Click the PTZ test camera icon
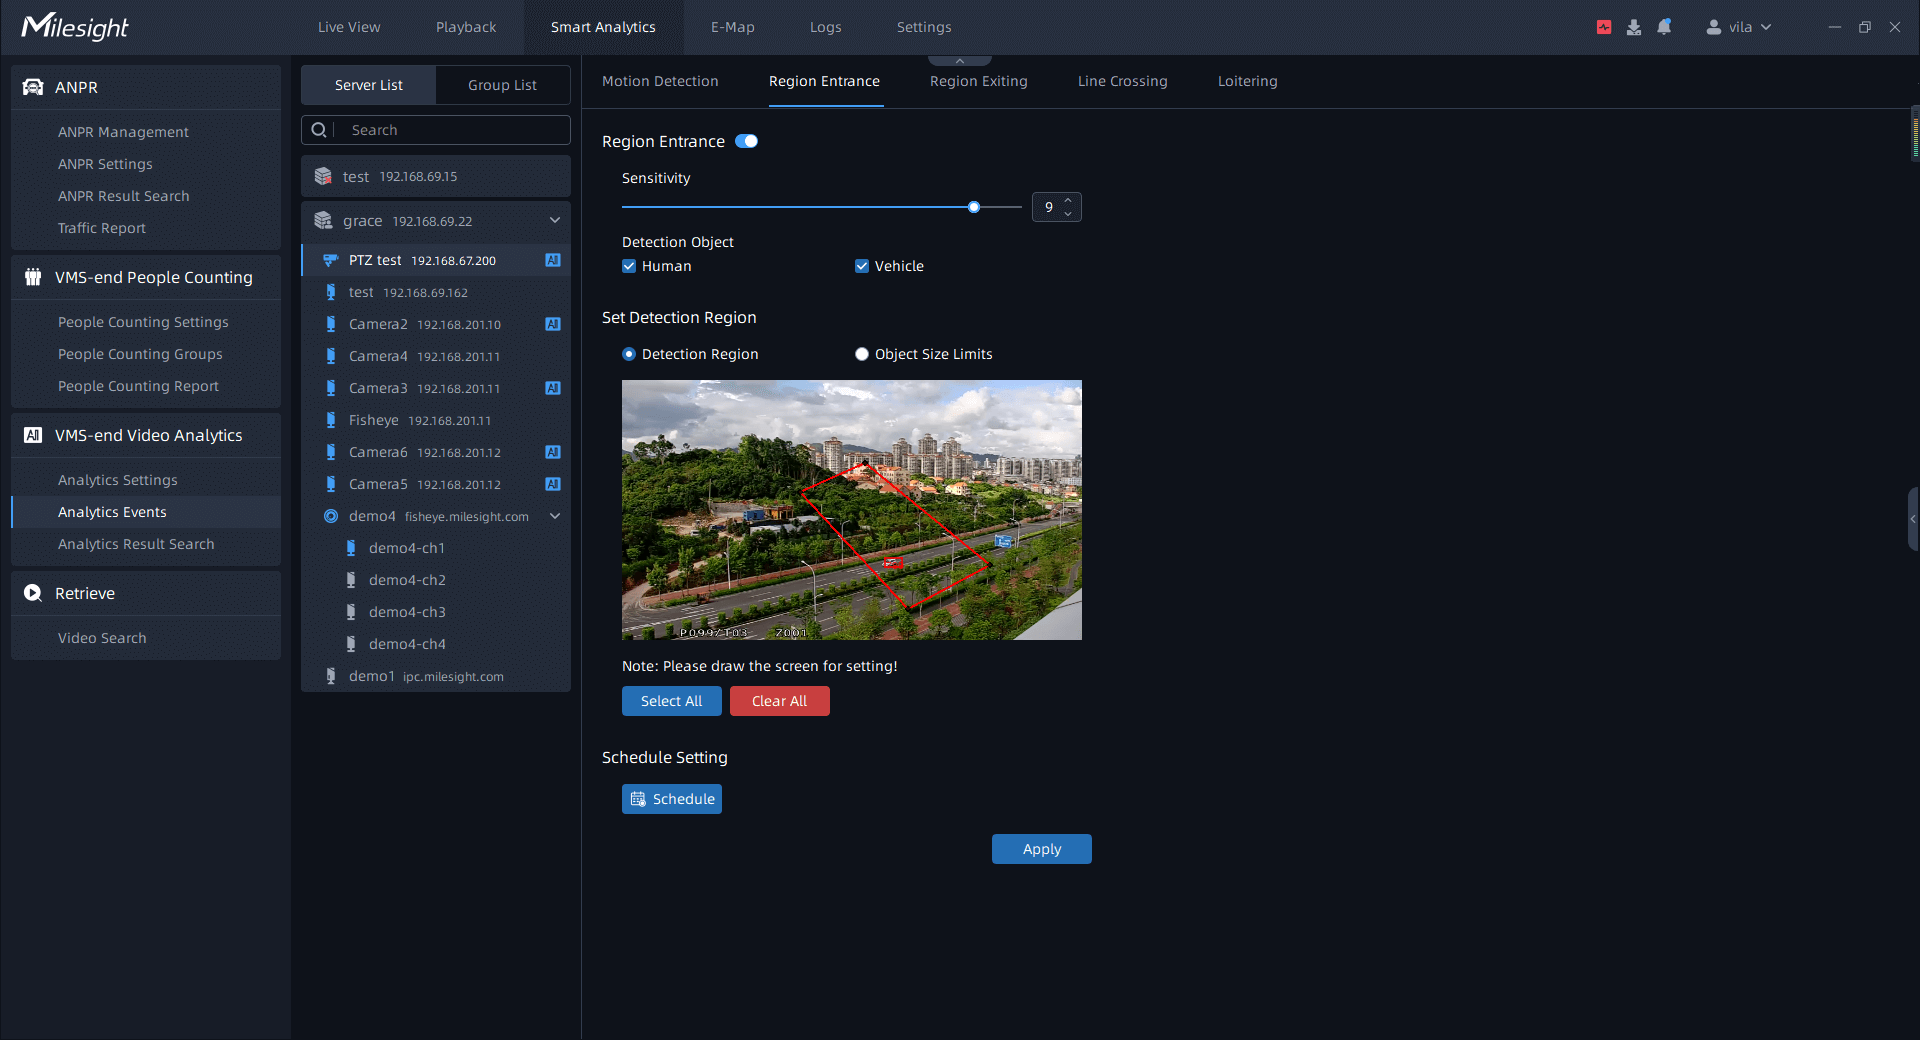The height and width of the screenshot is (1040, 1920). coord(331,260)
